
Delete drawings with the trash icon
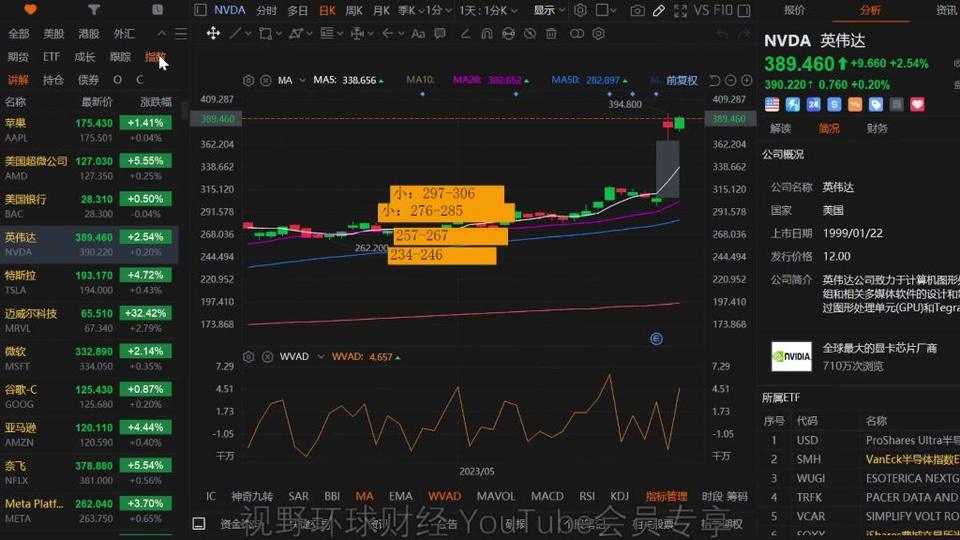551,33
